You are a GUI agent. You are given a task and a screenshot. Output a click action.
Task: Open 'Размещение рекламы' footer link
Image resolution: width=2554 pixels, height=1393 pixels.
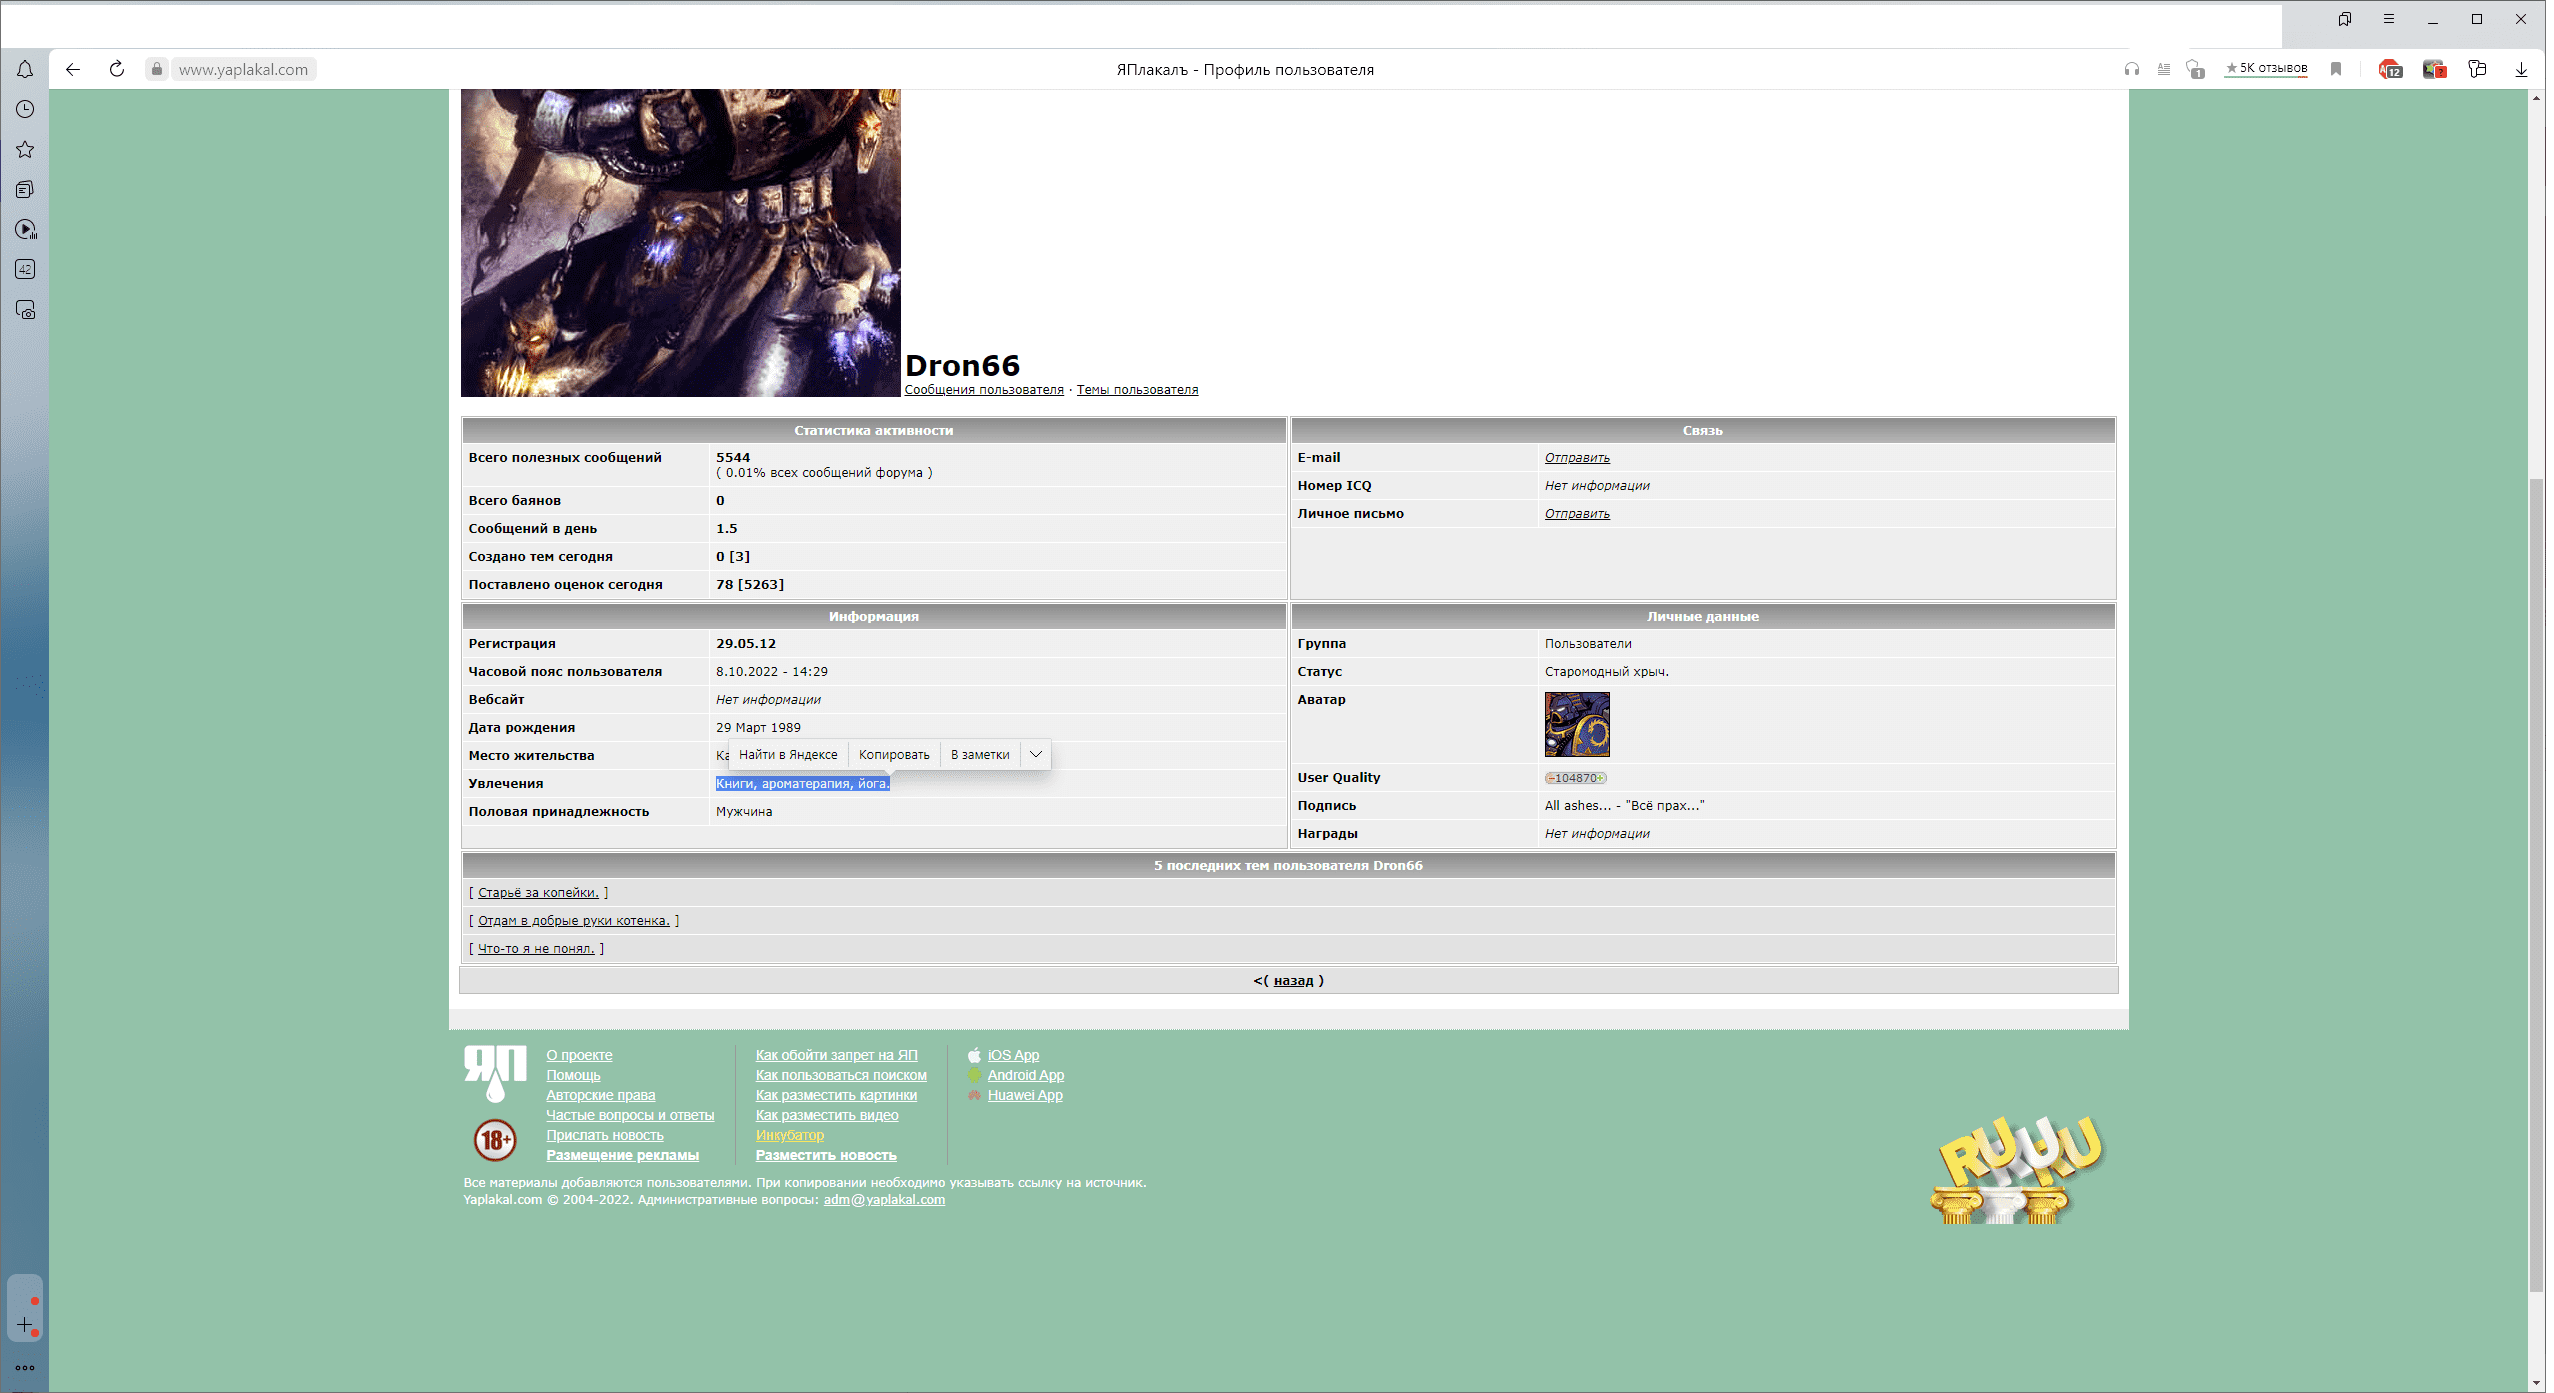[622, 1155]
